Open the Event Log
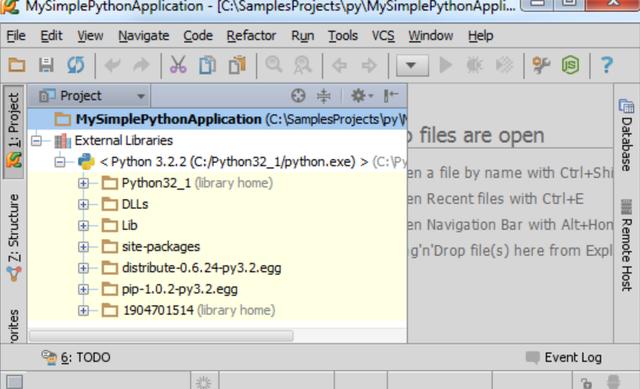Image resolution: width=640 pixels, height=389 pixels. coord(564,358)
